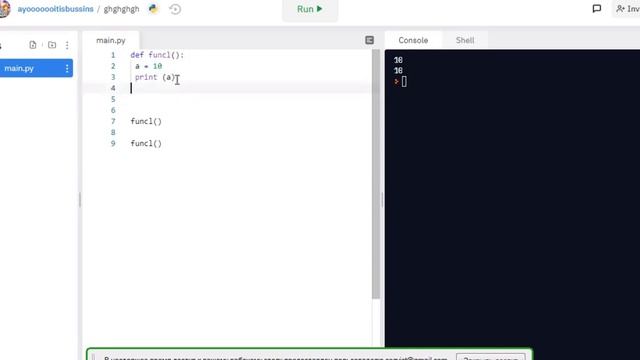Click the editor vertical scrollbar
The height and width of the screenshot is (360, 640).
[376, 175]
